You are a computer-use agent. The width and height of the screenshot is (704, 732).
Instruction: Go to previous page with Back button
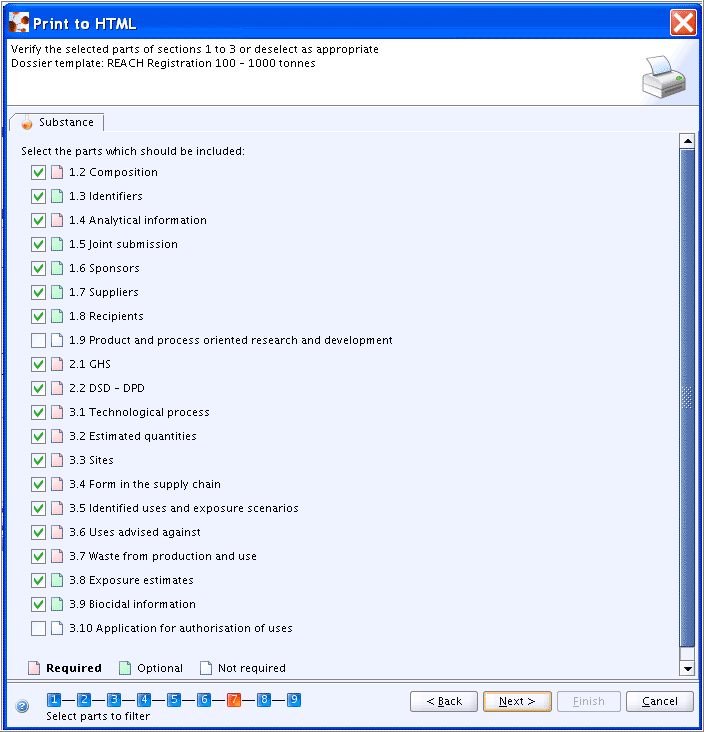tap(444, 701)
